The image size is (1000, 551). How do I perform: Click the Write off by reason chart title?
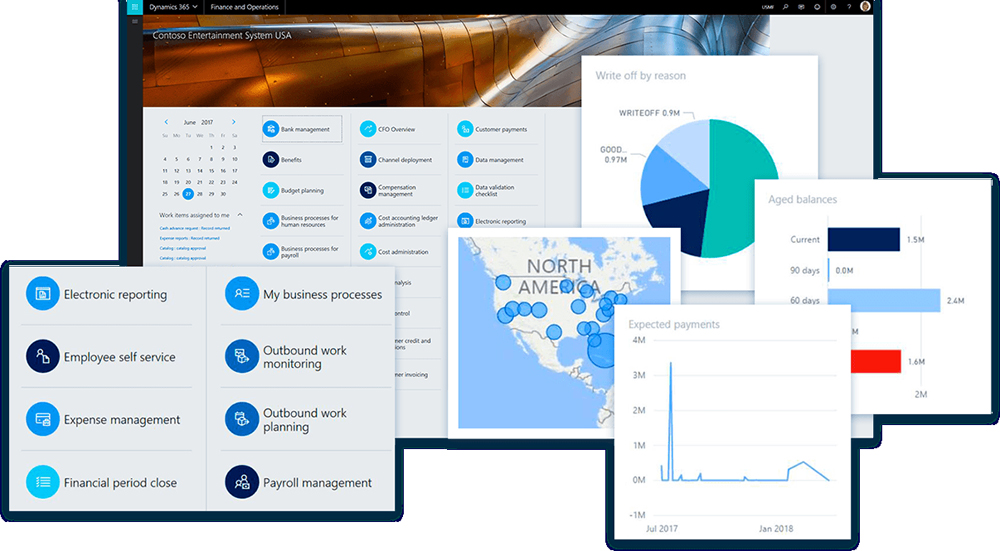tap(640, 75)
